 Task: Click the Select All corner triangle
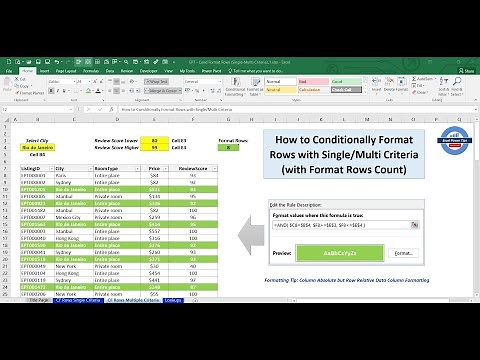[x=6, y=119]
